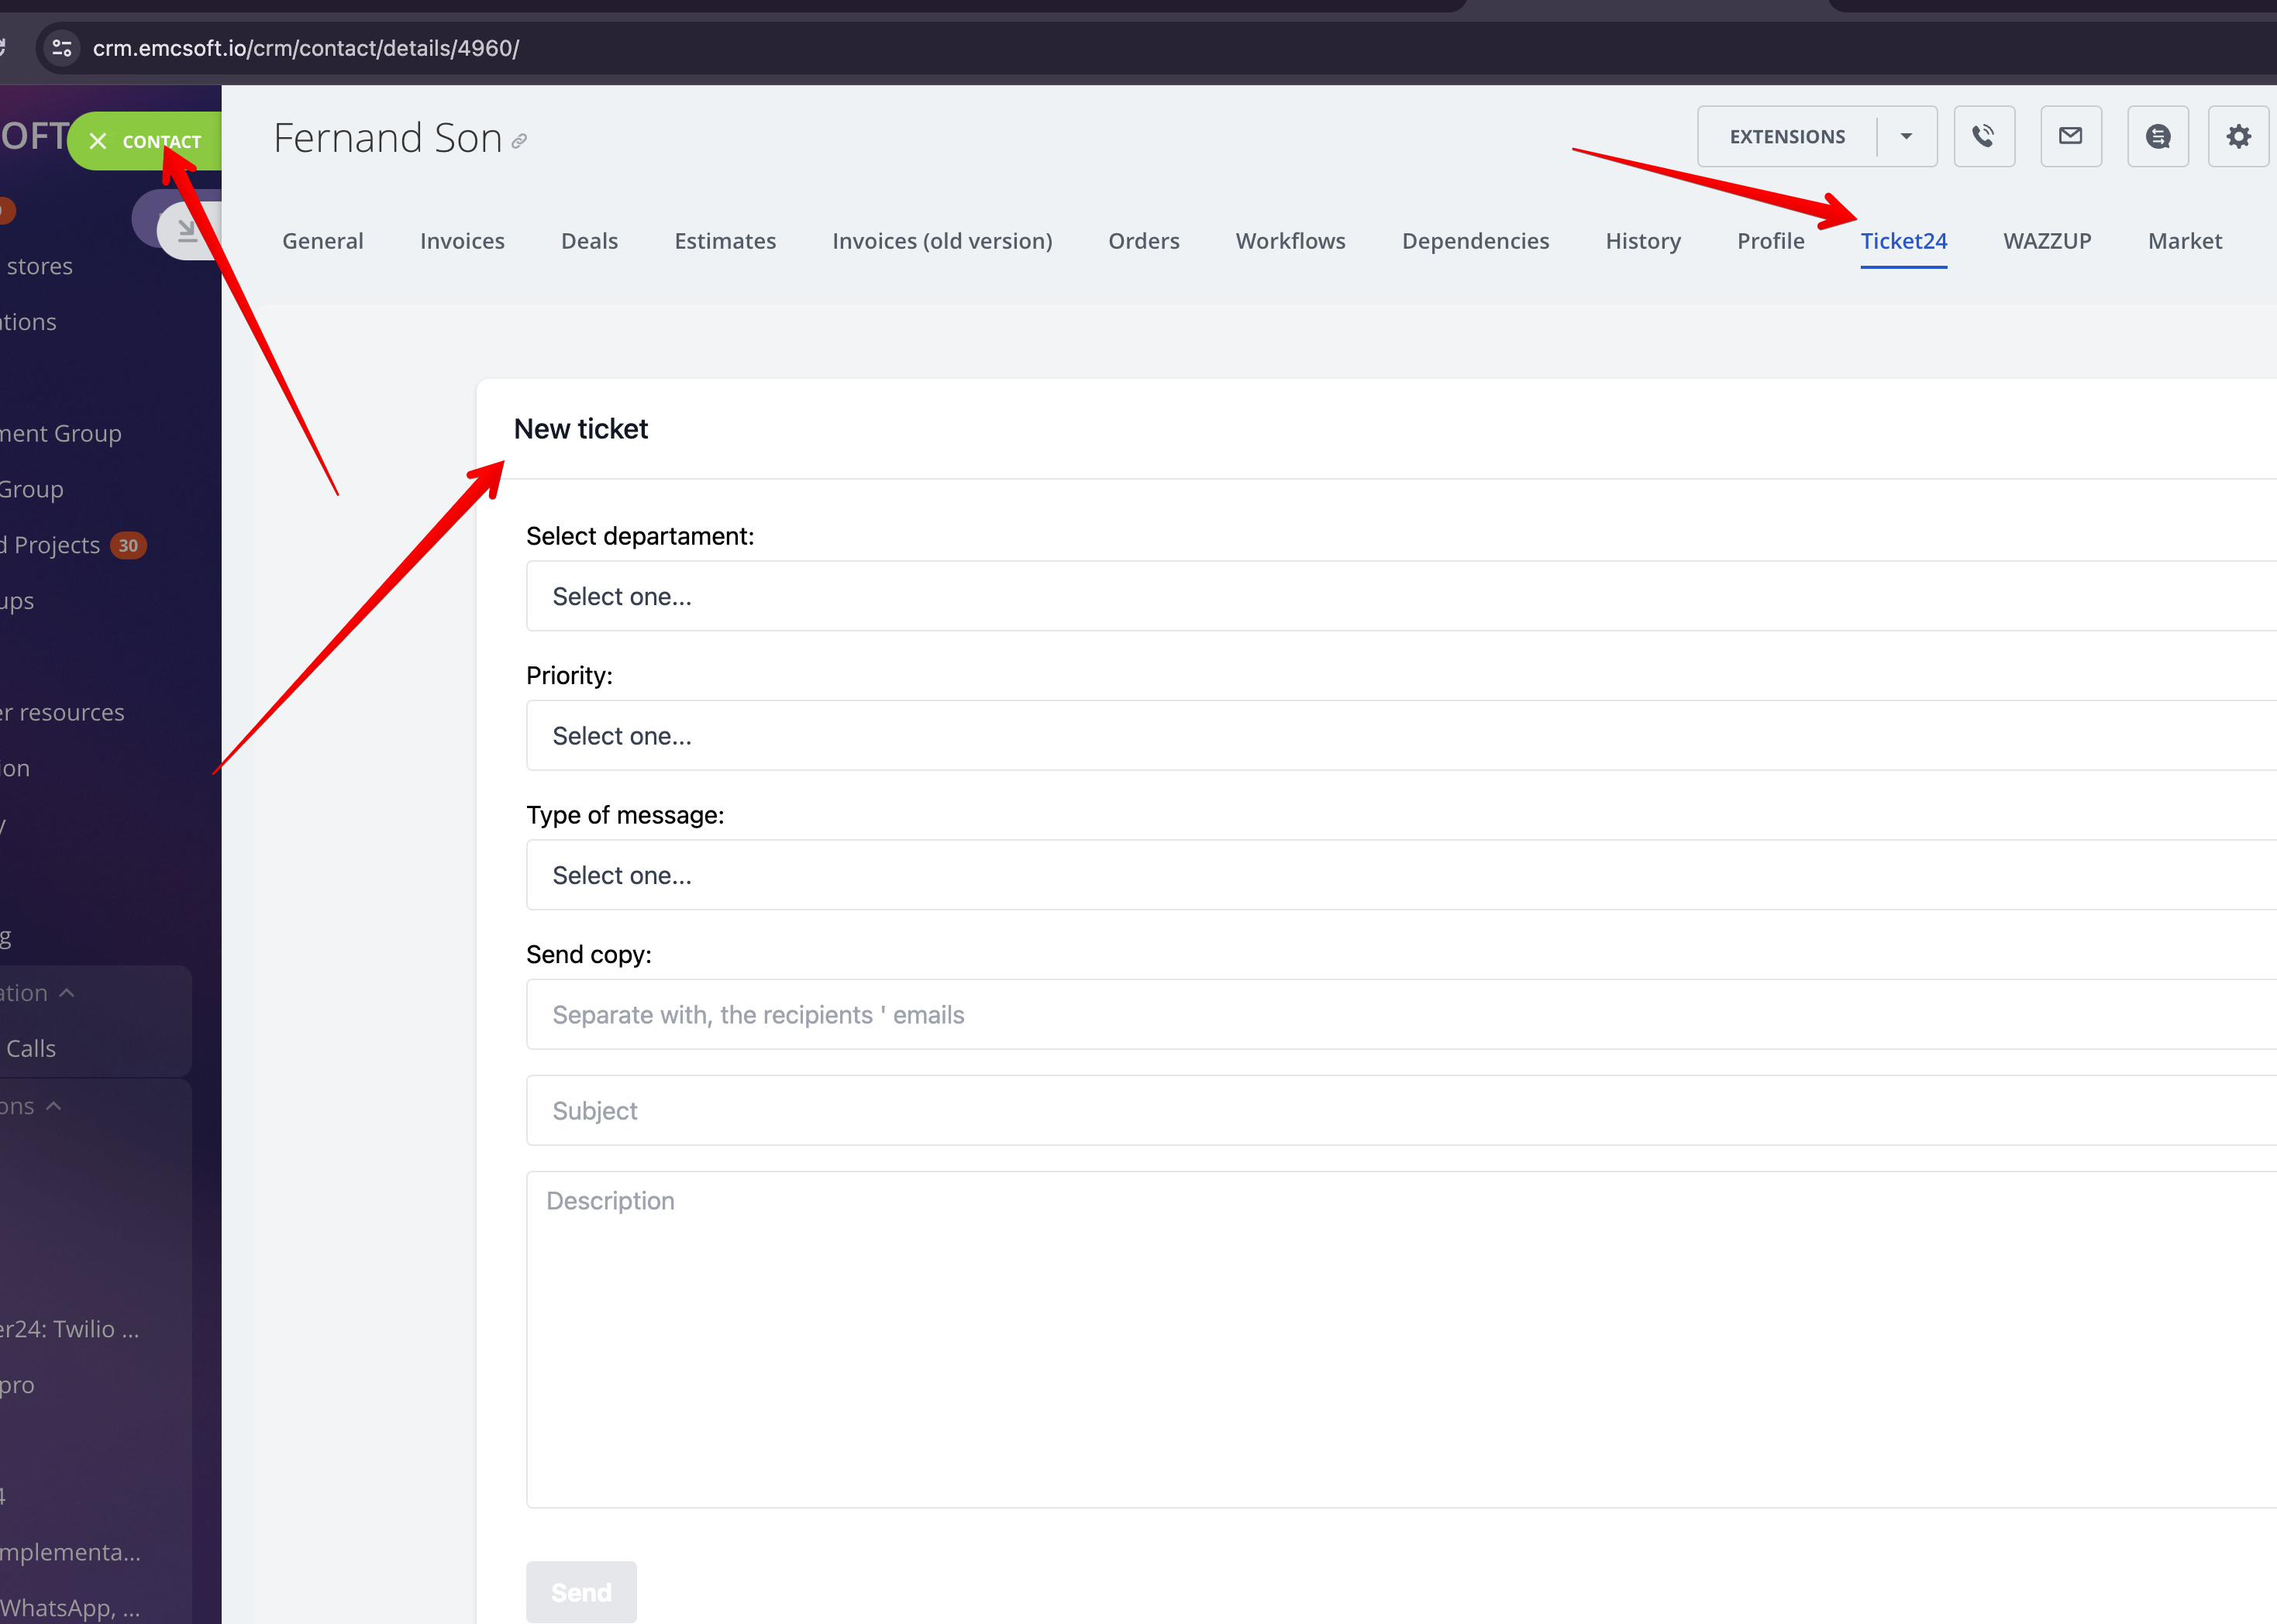Viewport: 2277px width, 1624px height.
Task: Click the link icon next to Fernand Son
Action: pyautogui.click(x=519, y=142)
